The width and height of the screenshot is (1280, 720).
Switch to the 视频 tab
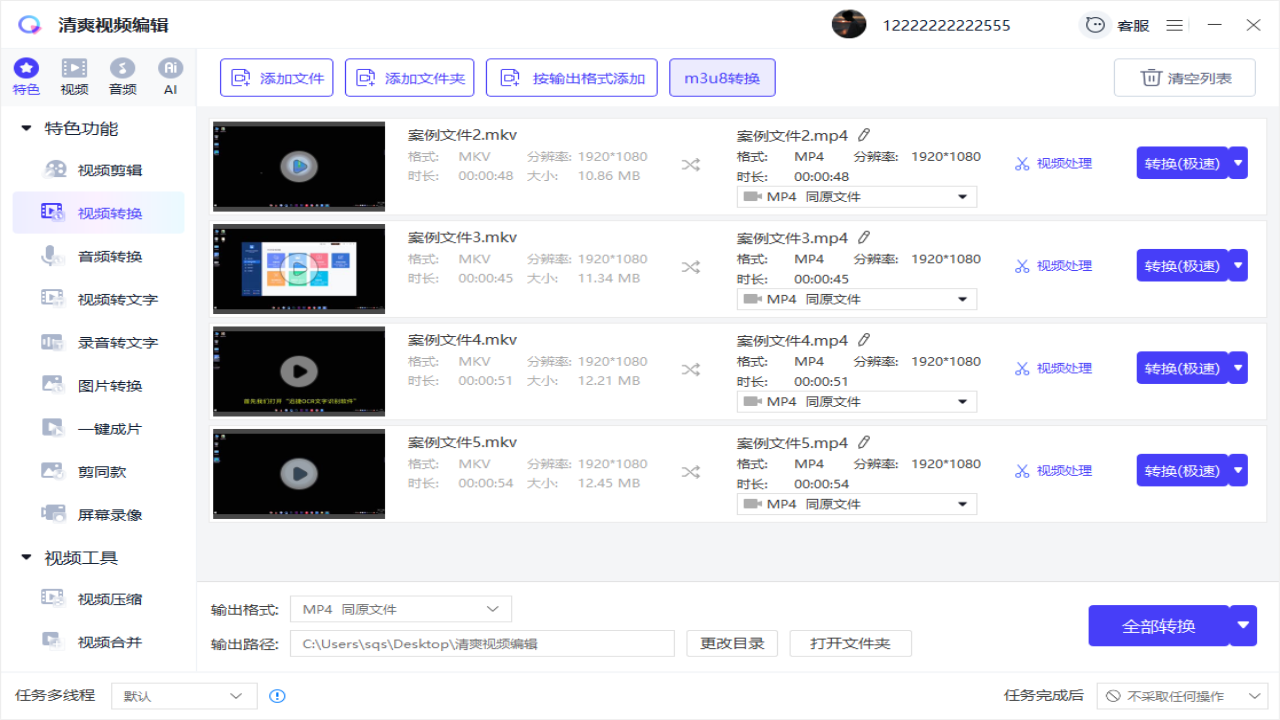tap(74, 77)
